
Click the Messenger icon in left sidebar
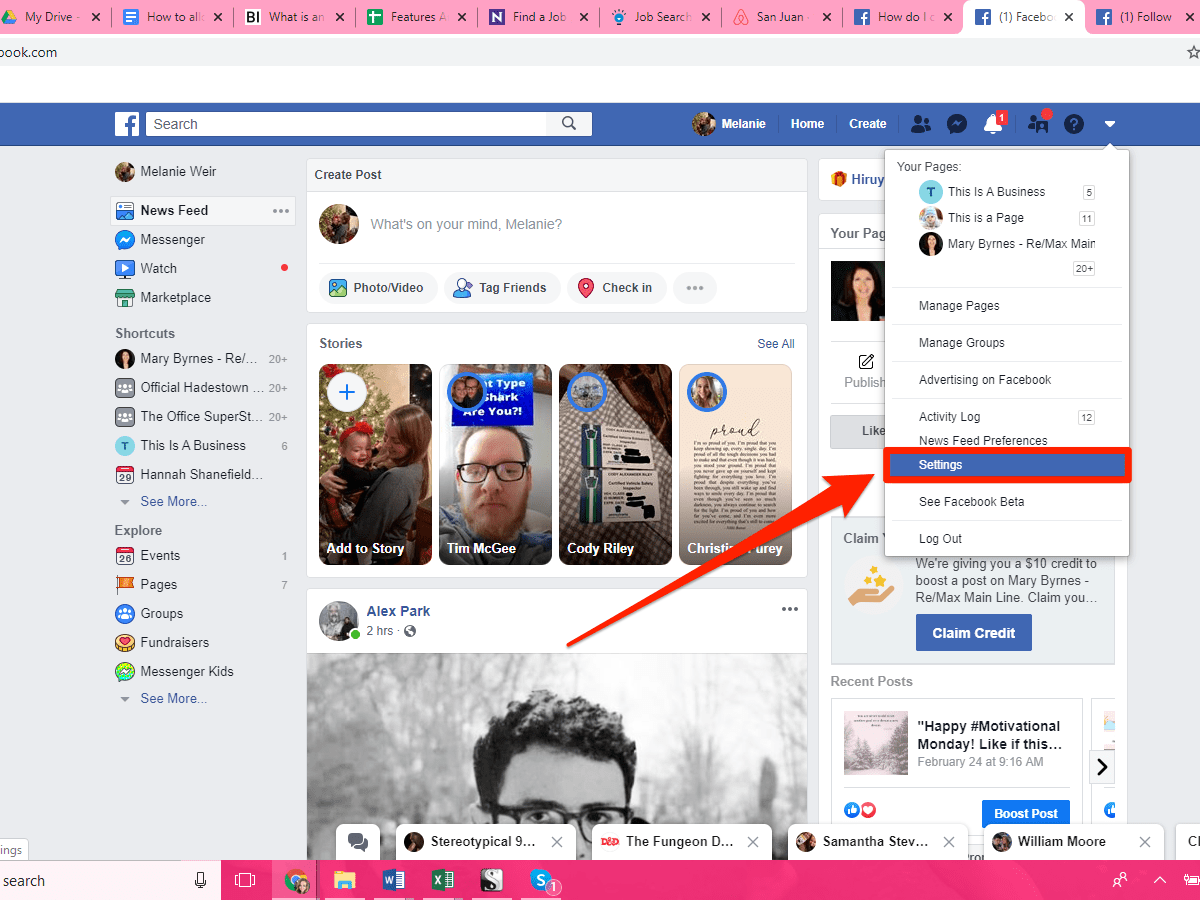pos(125,240)
